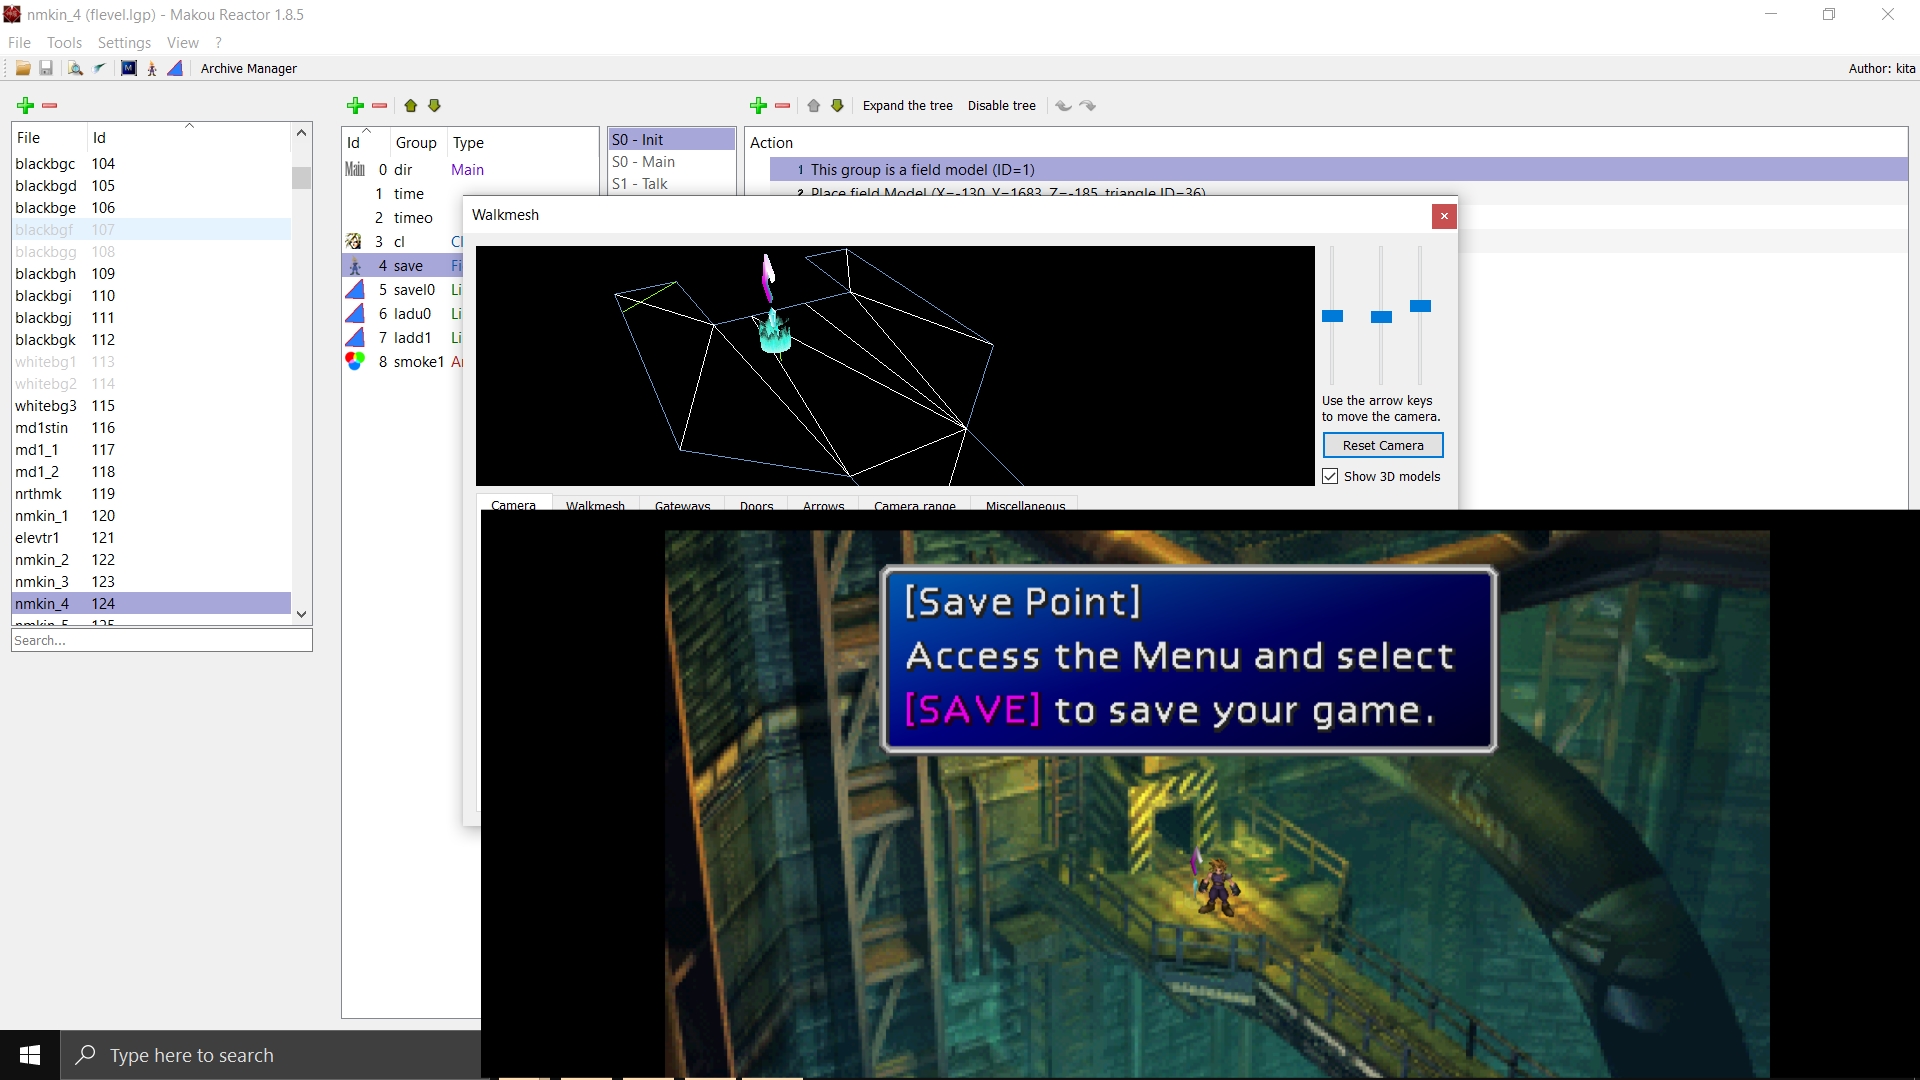Click the blue triangle icon of savel0
Screen dimensions: 1920x1080
click(x=355, y=290)
